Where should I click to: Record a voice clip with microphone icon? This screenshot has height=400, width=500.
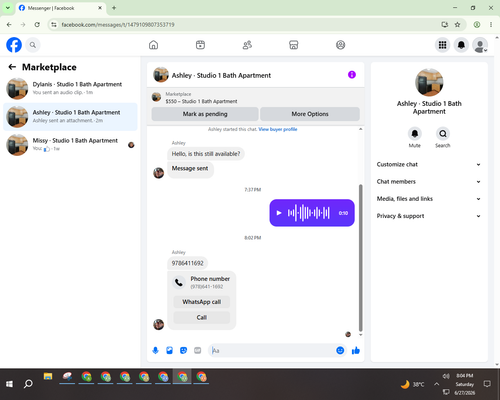tap(155, 350)
